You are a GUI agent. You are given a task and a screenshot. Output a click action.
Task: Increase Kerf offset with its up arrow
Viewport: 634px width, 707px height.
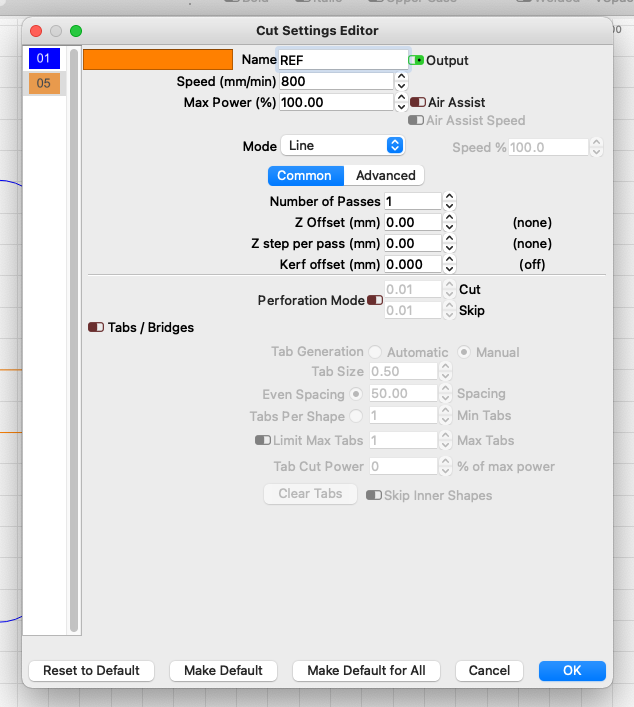(x=449, y=260)
